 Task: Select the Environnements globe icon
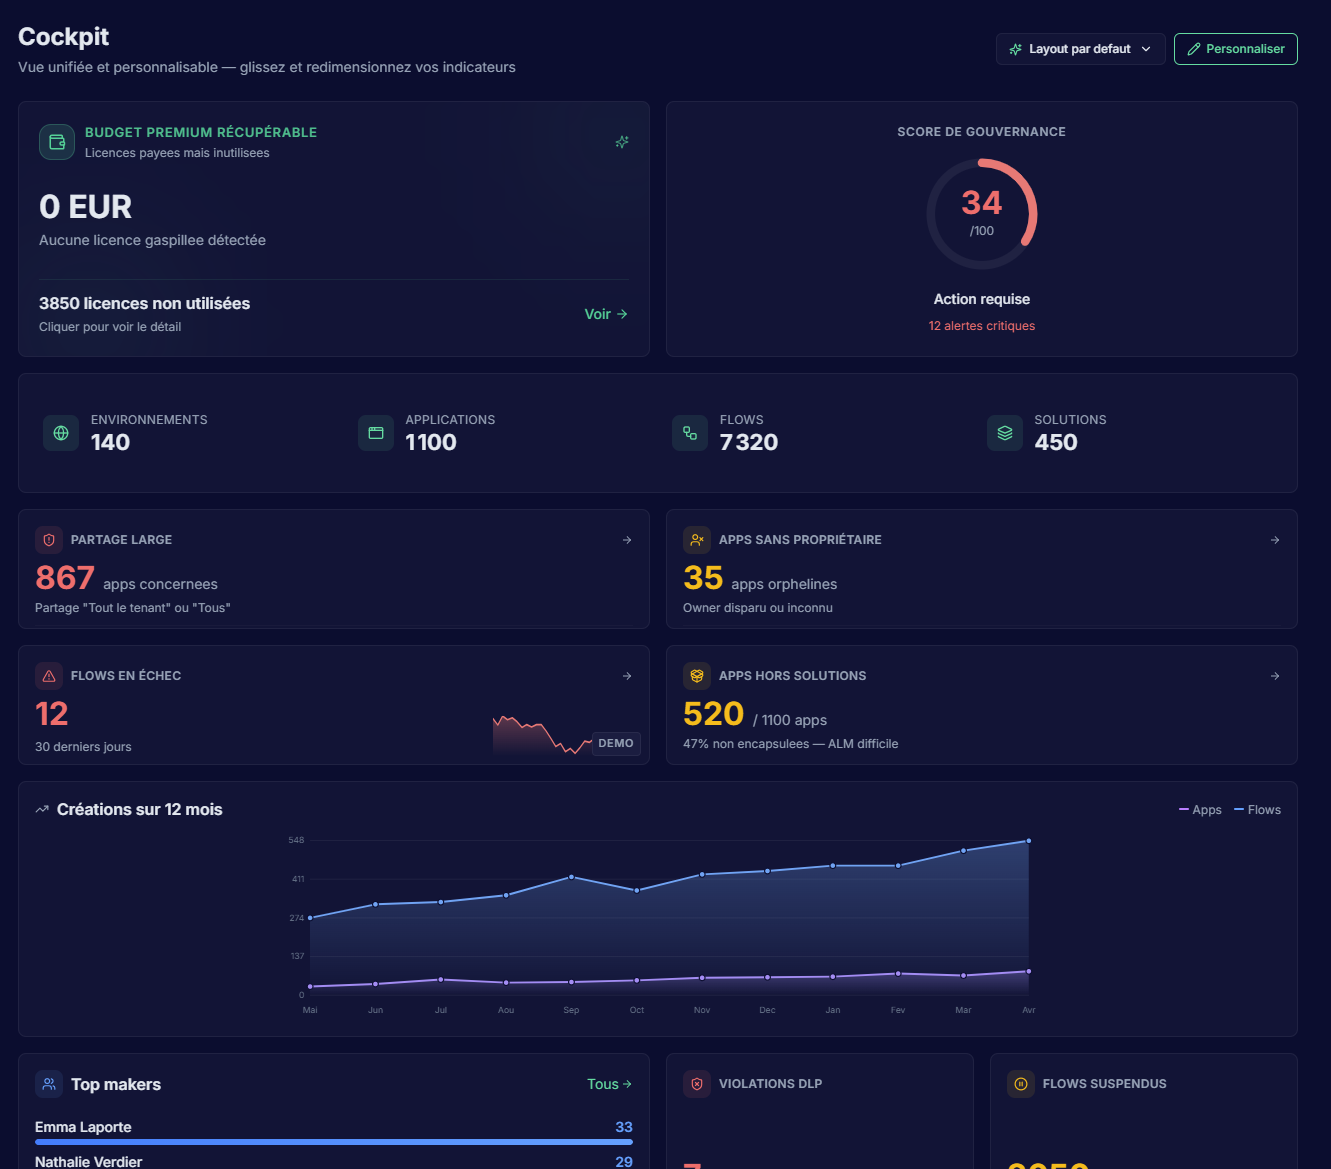point(60,433)
